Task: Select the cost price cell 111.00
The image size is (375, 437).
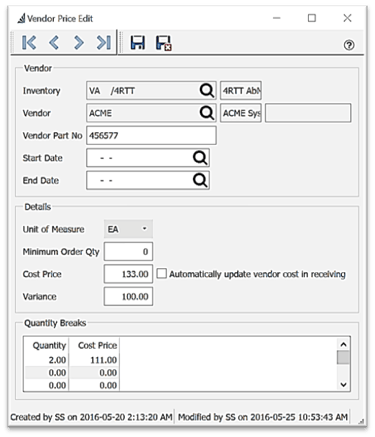Action: coord(95,360)
